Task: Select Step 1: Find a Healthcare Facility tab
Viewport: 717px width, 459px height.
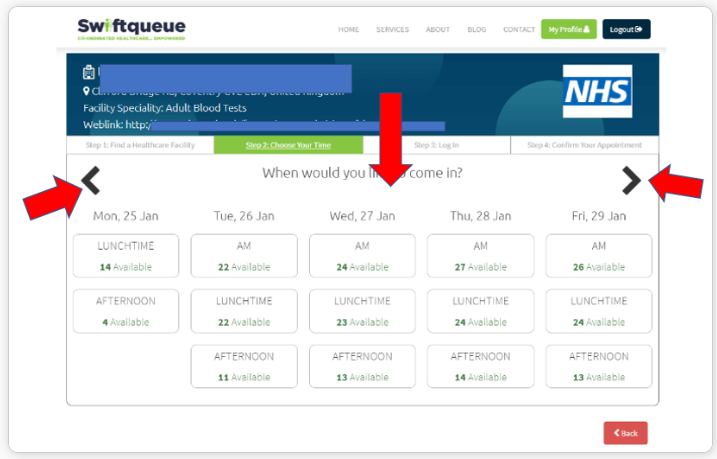Action: point(140,145)
